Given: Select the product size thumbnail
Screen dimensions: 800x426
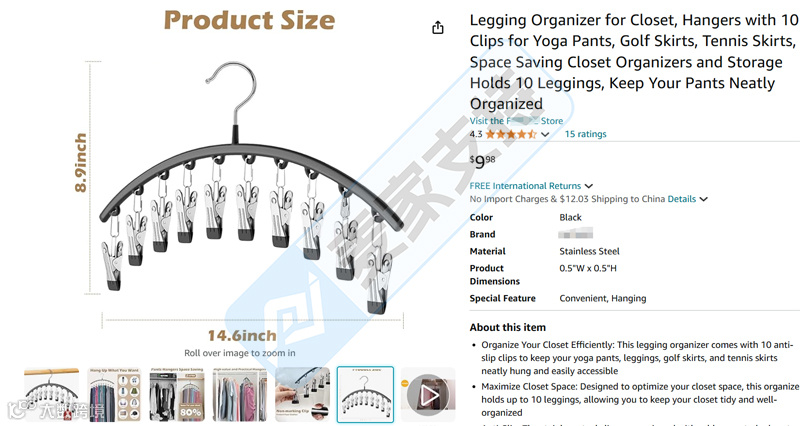Looking at the screenshot, I should pyautogui.click(x=365, y=394).
